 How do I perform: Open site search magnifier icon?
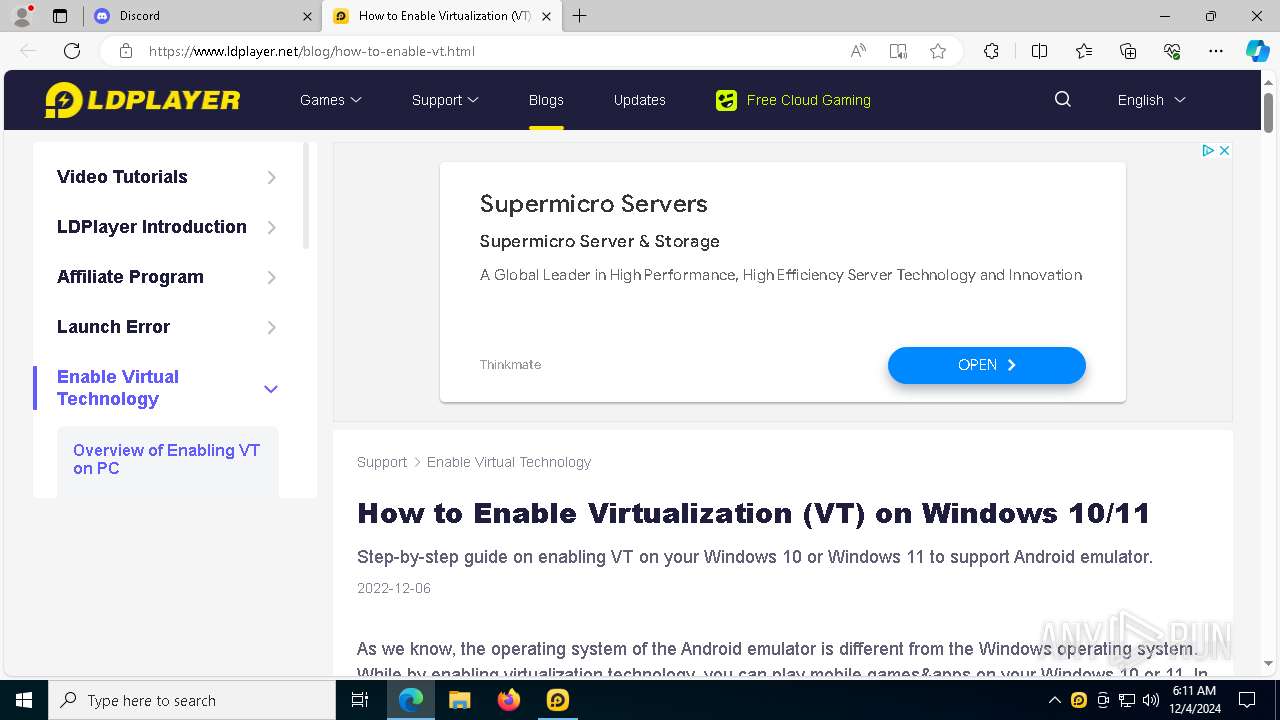tap(1063, 99)
